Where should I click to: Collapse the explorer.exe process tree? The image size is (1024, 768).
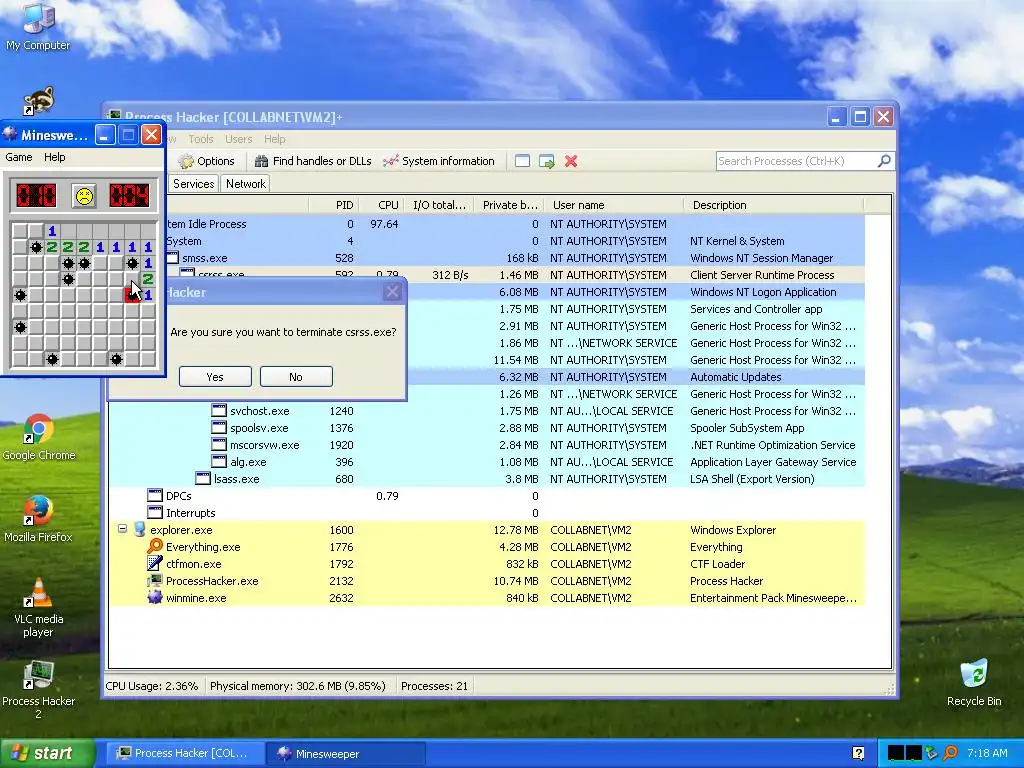(122, 529)
